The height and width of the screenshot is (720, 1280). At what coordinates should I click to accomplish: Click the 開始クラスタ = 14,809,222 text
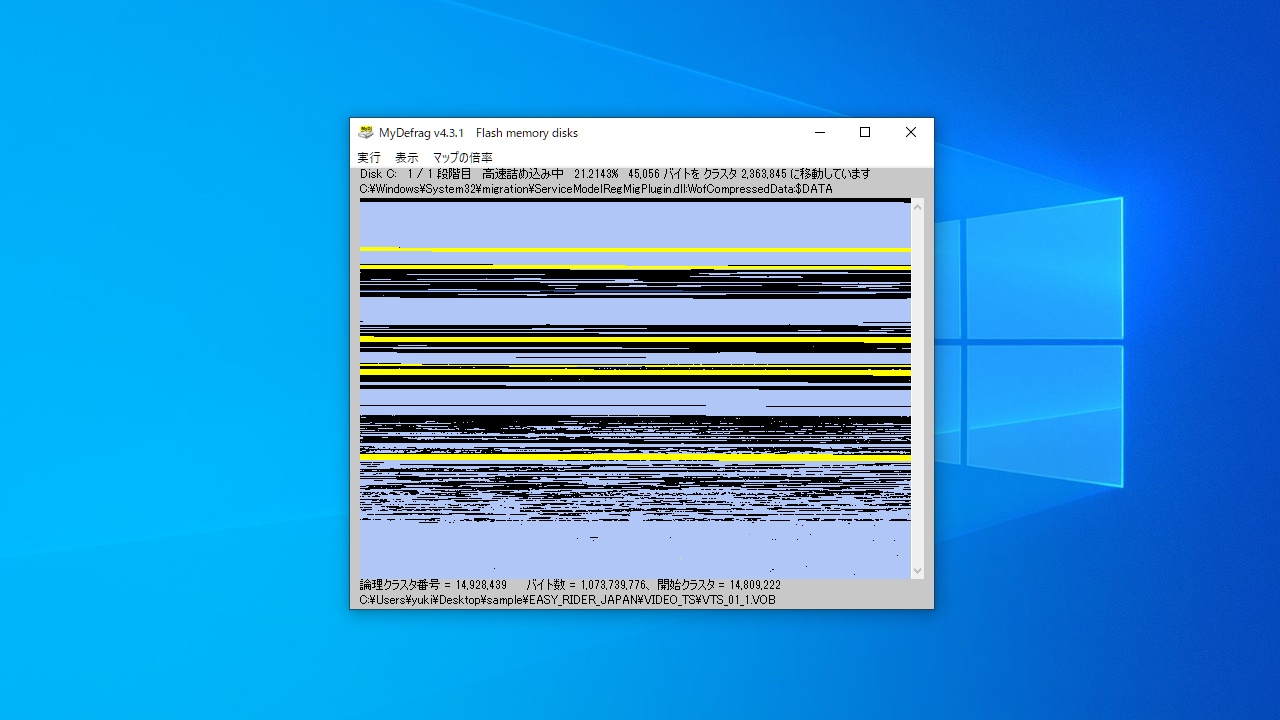tap(719, 585)
